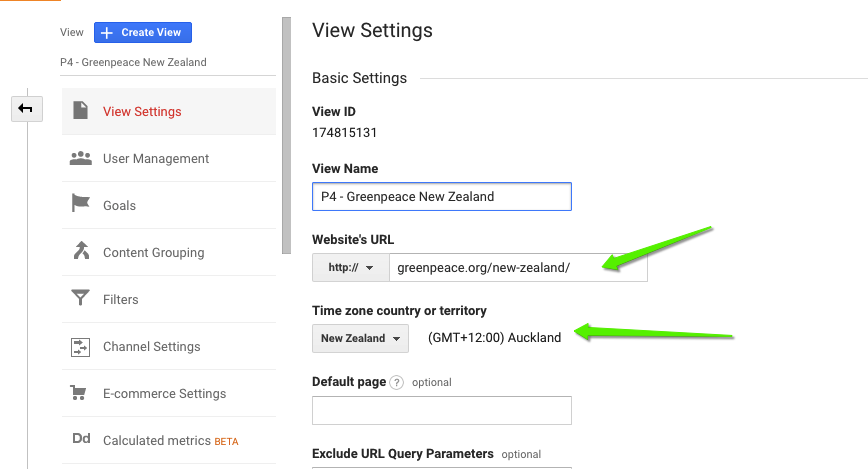Click the Calculated metrics Dd icon

pyautogui.click(x=81, y=439)
